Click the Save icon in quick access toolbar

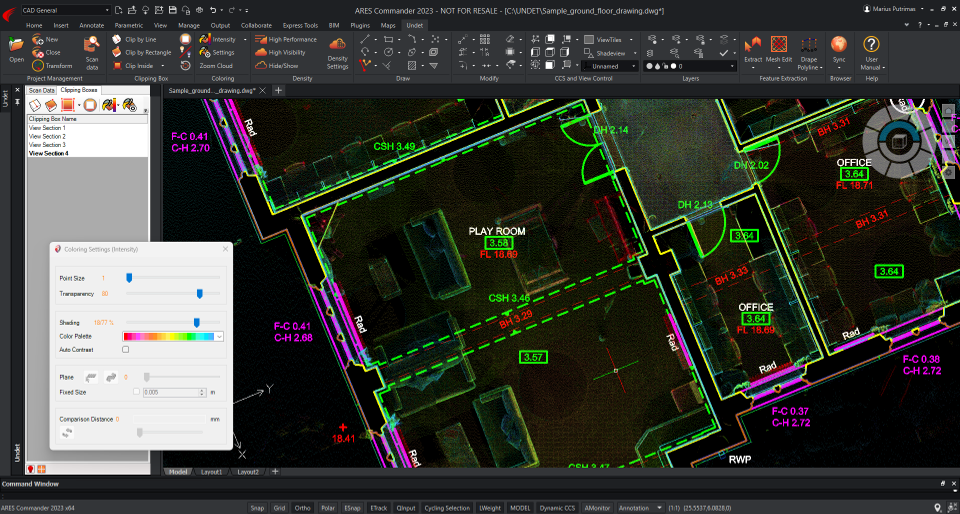pos(173,10)
